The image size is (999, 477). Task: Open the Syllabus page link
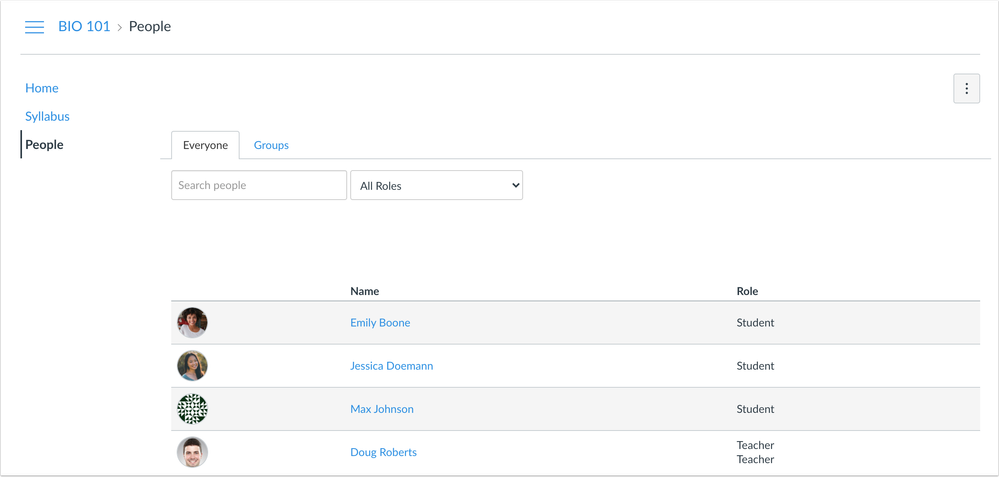pyautogui.click(x=47, y=116)
